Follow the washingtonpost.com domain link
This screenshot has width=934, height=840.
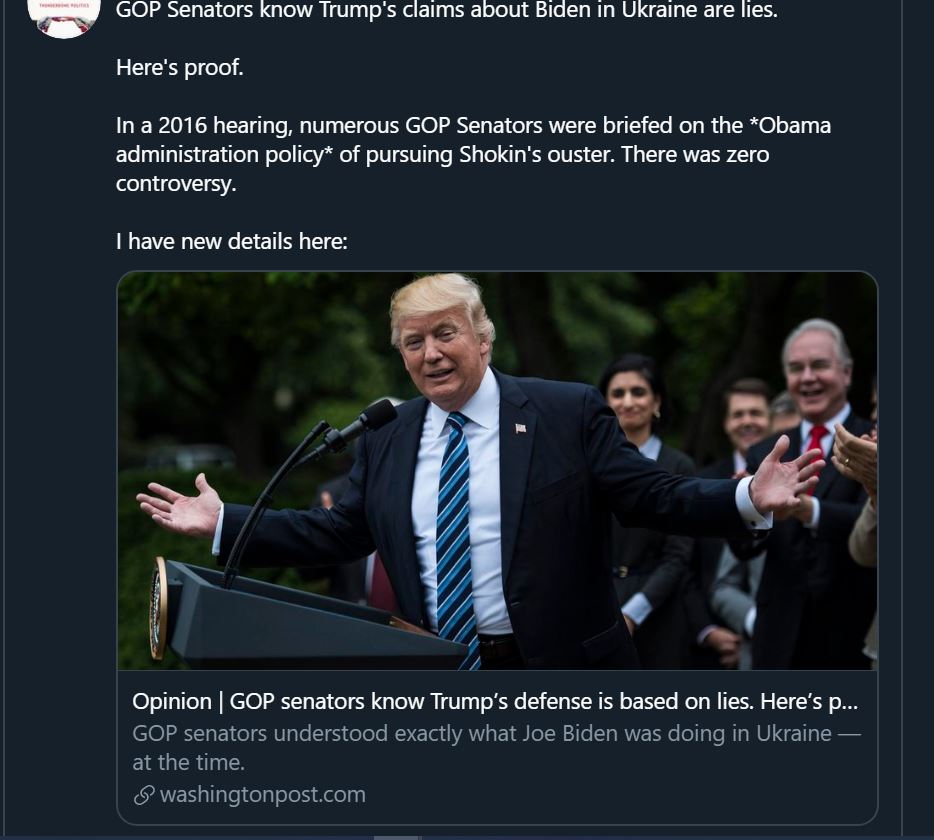[x=263, y=795]
